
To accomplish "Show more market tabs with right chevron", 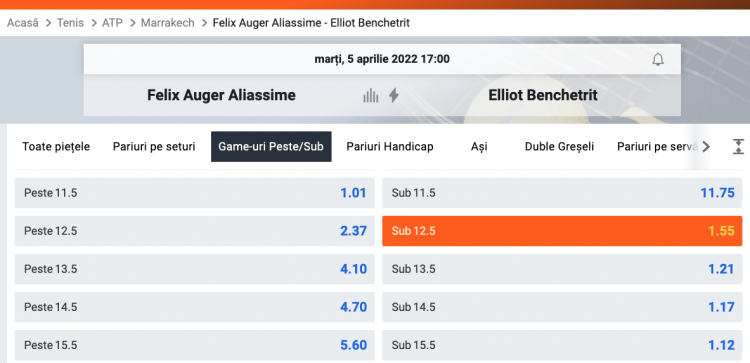I will click(706, 146).
